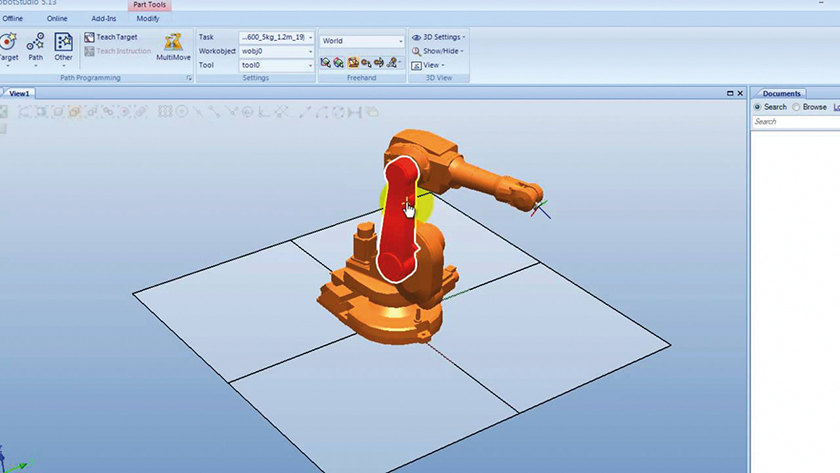
Task: Click the first Freehand move icon
Action: pos(326,63)
